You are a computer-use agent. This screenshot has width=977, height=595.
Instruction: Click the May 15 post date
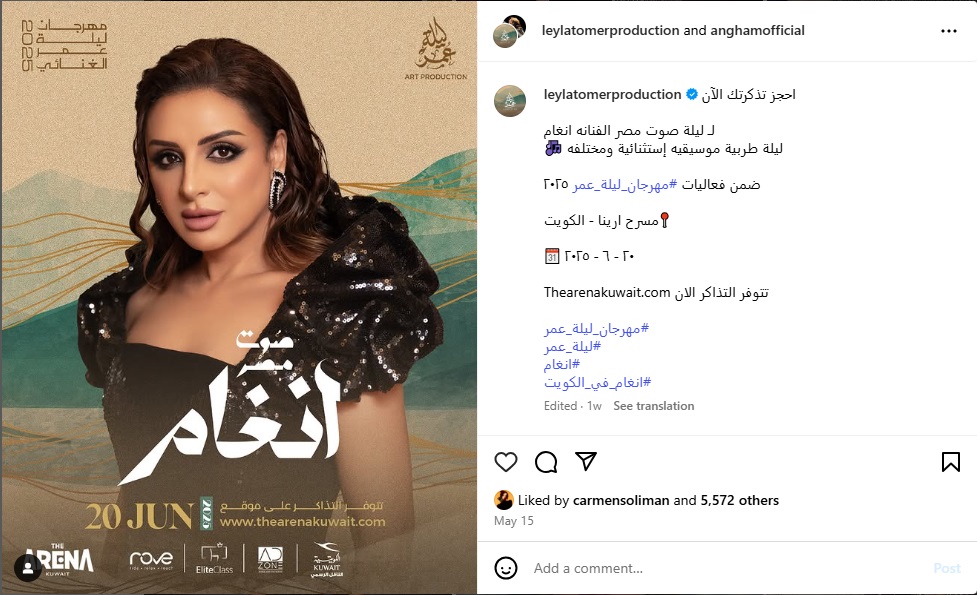click(x=513, y=521)
